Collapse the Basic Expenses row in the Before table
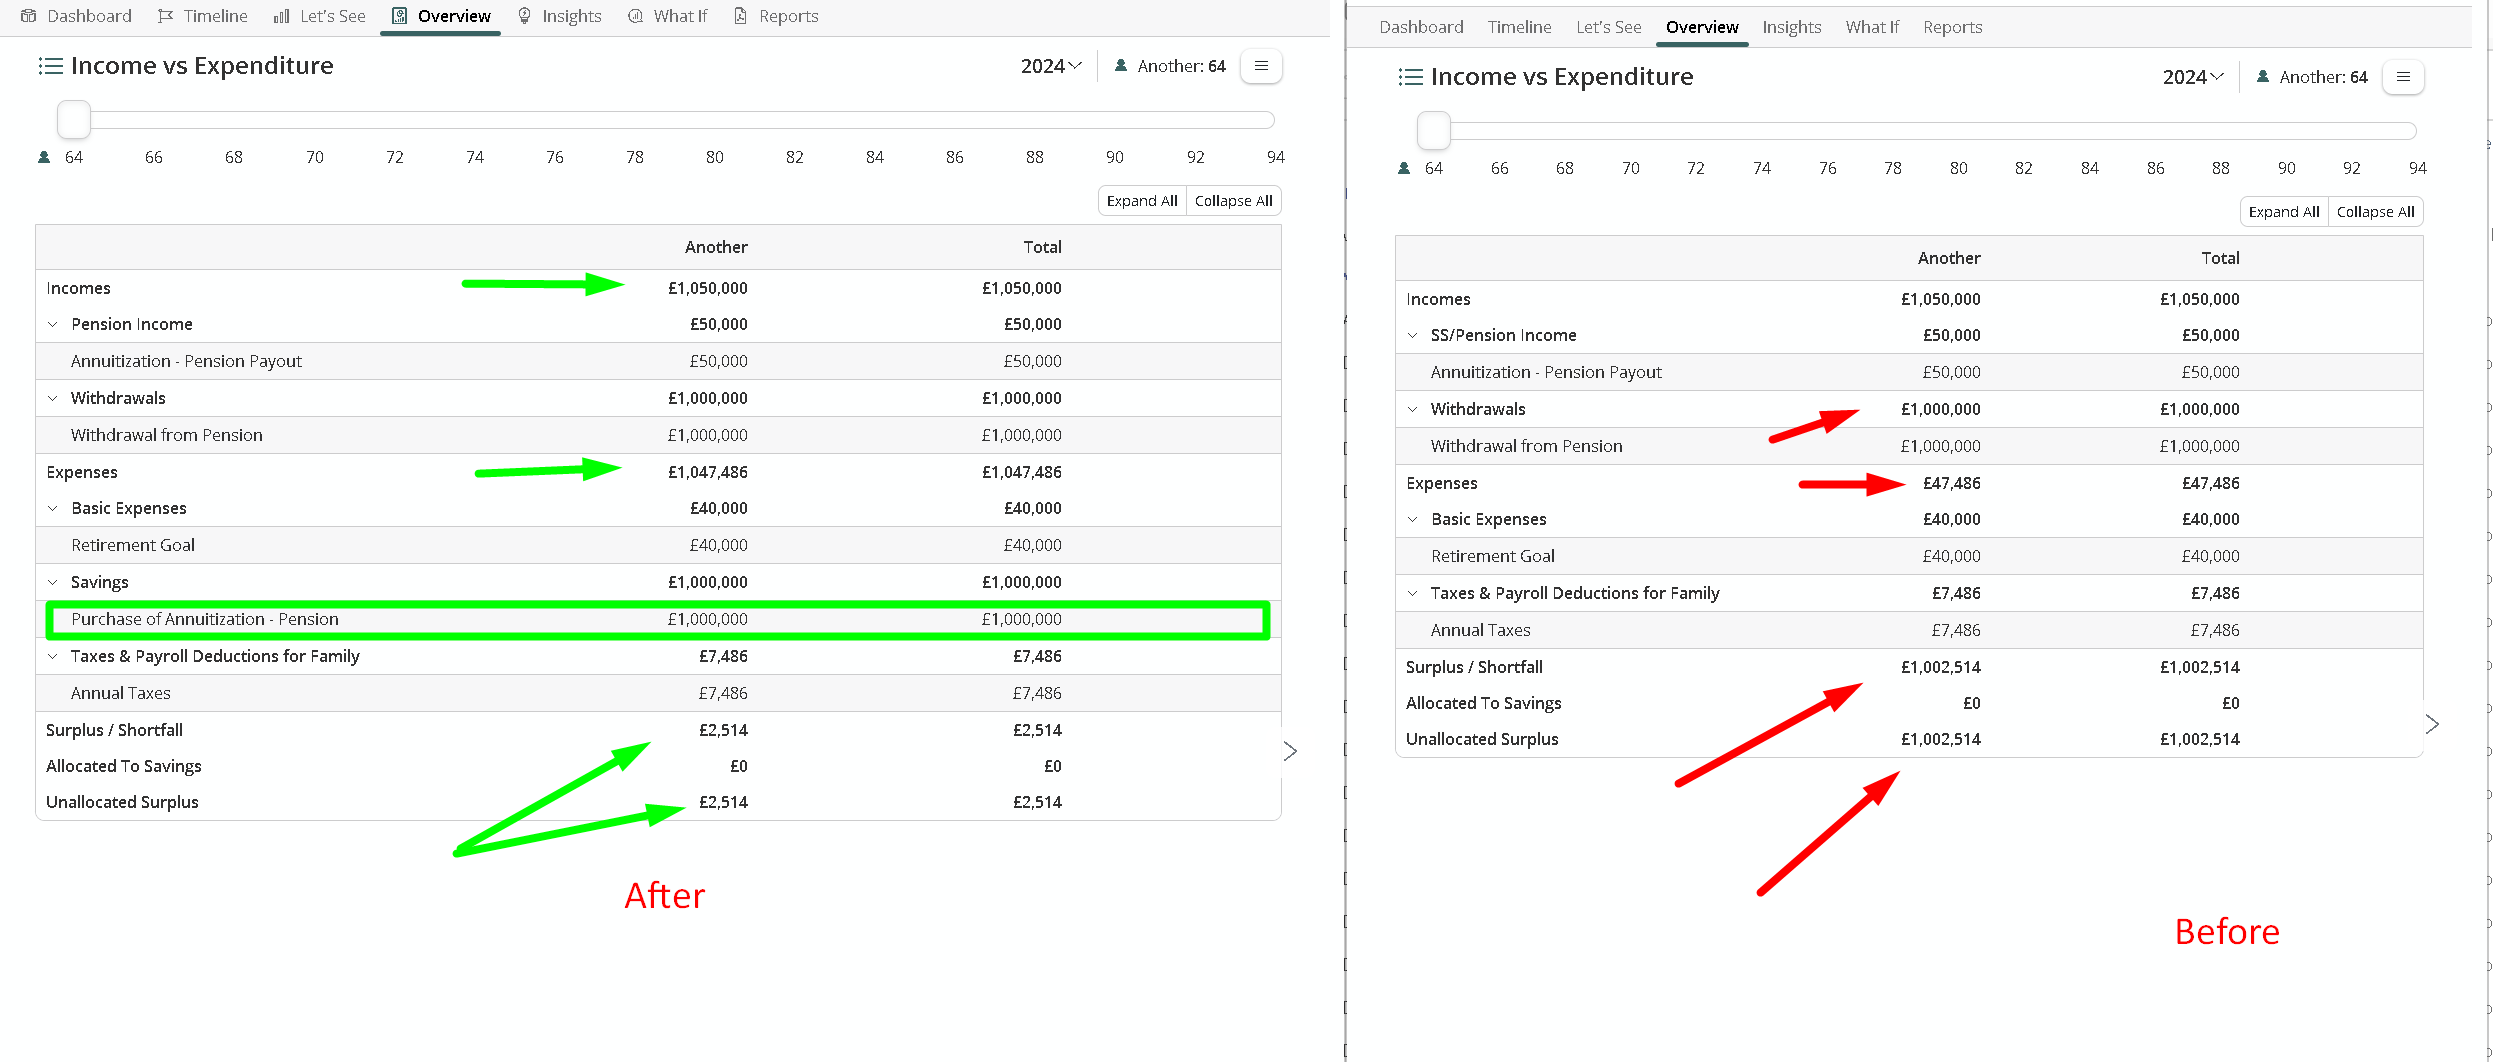The image size is (2493, 1062). [x=1413, y=519]
